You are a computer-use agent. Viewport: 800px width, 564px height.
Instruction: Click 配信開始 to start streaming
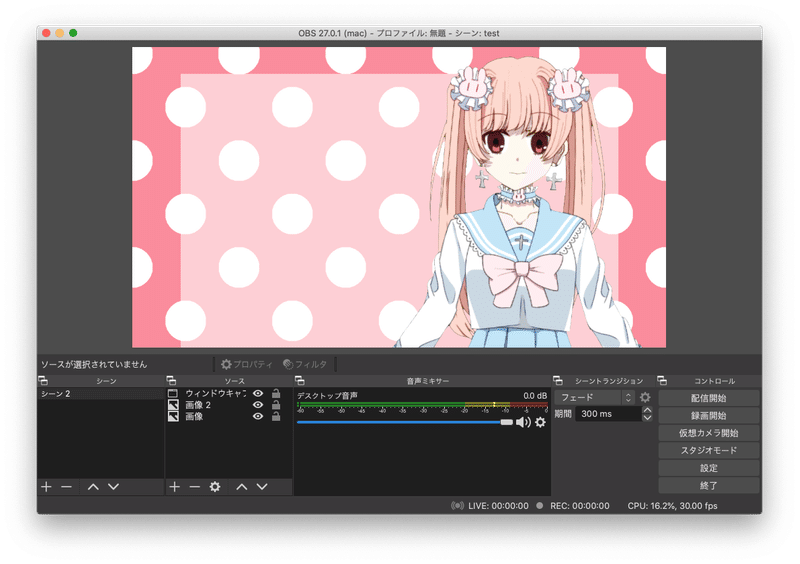(x=709, y=398)
